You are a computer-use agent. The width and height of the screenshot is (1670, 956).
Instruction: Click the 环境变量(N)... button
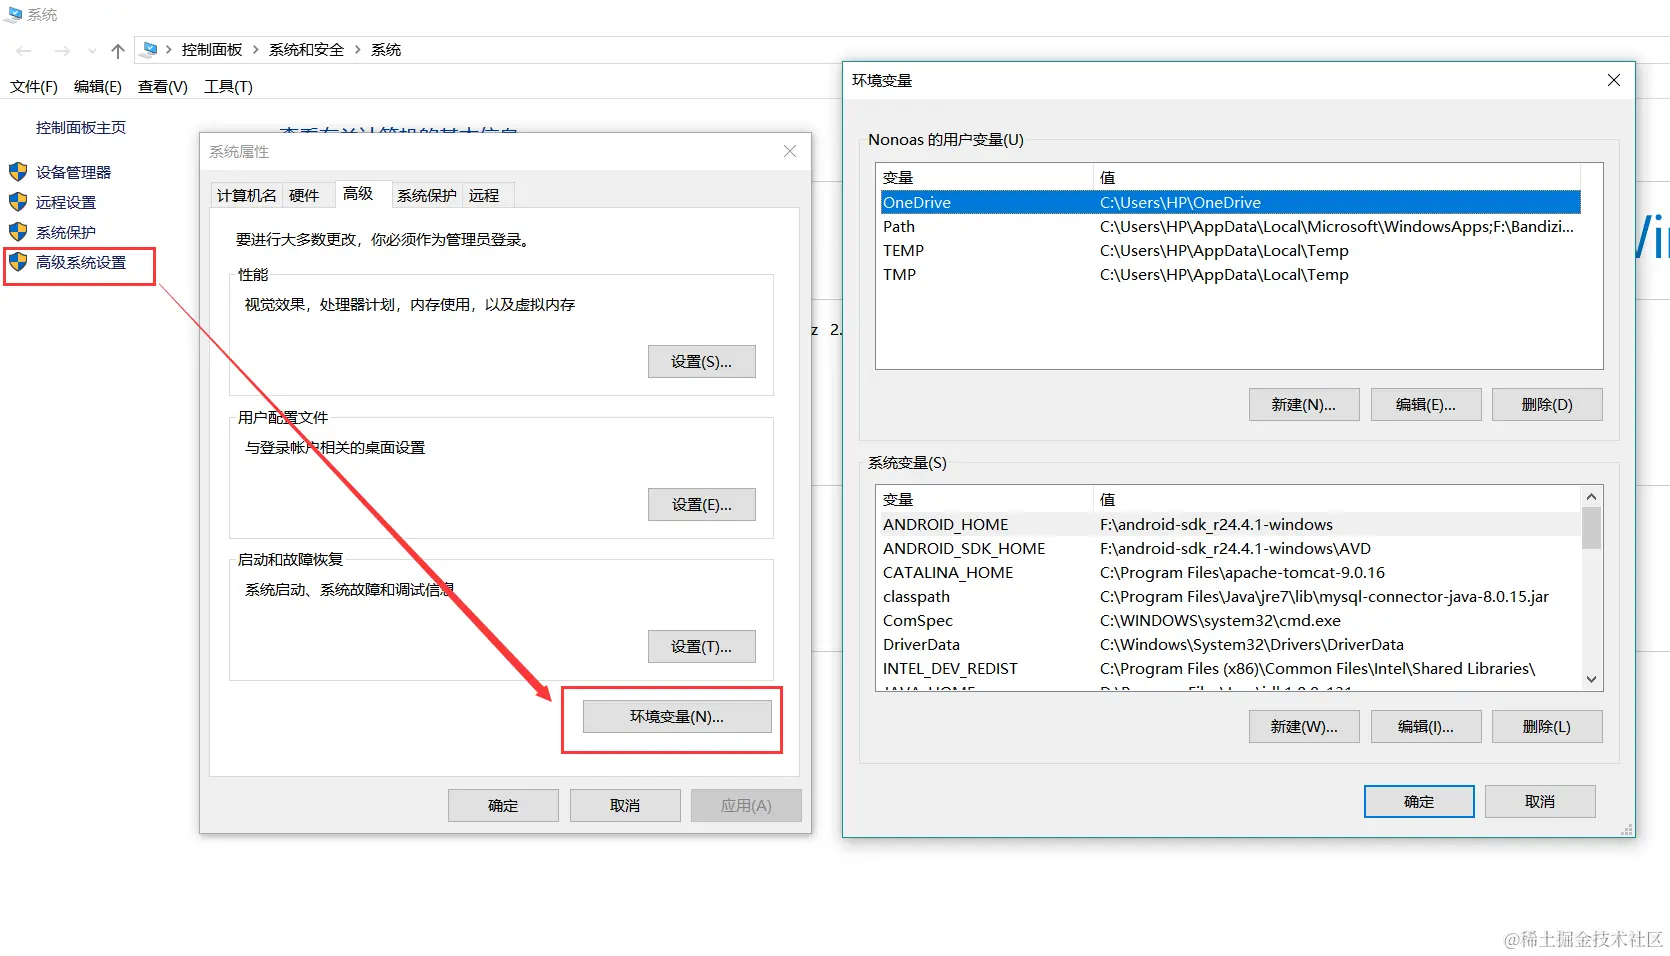(677, 716)
